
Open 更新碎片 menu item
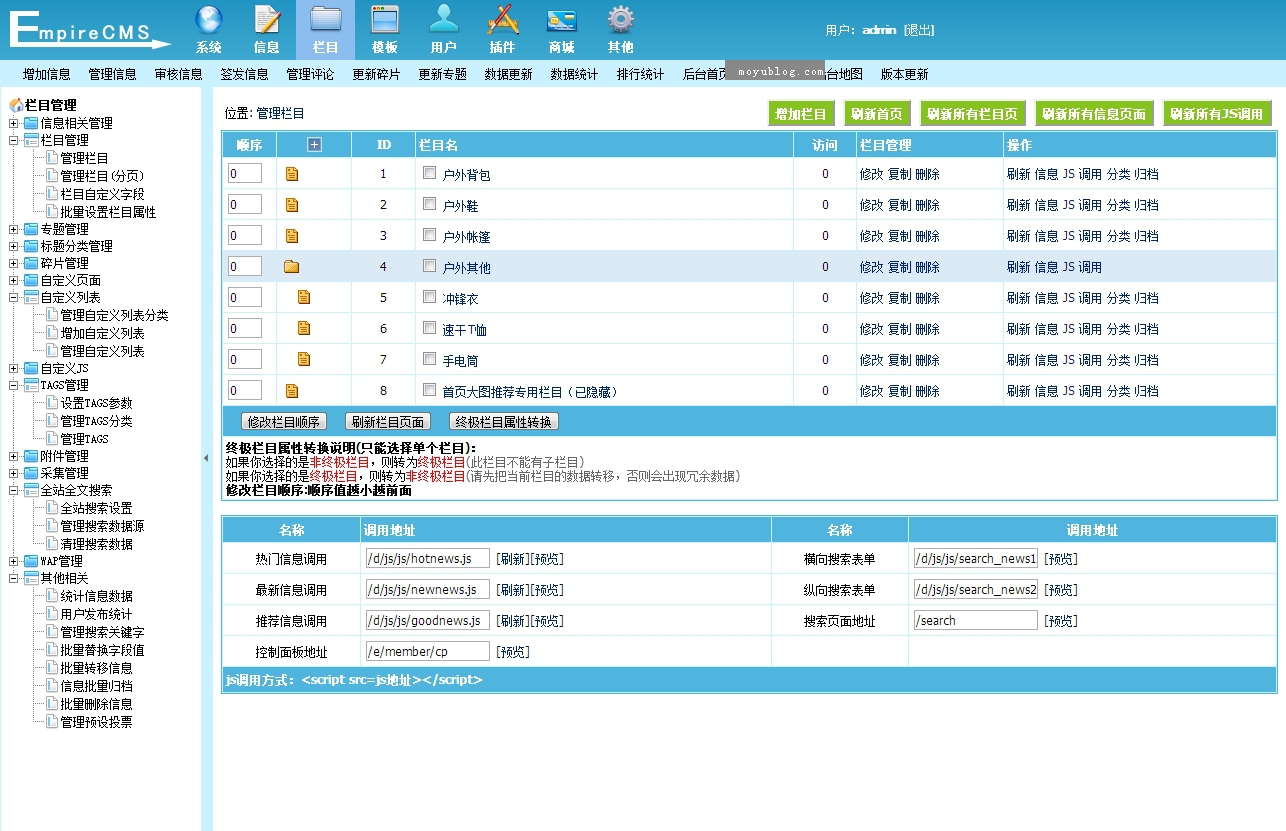point(377,74)
